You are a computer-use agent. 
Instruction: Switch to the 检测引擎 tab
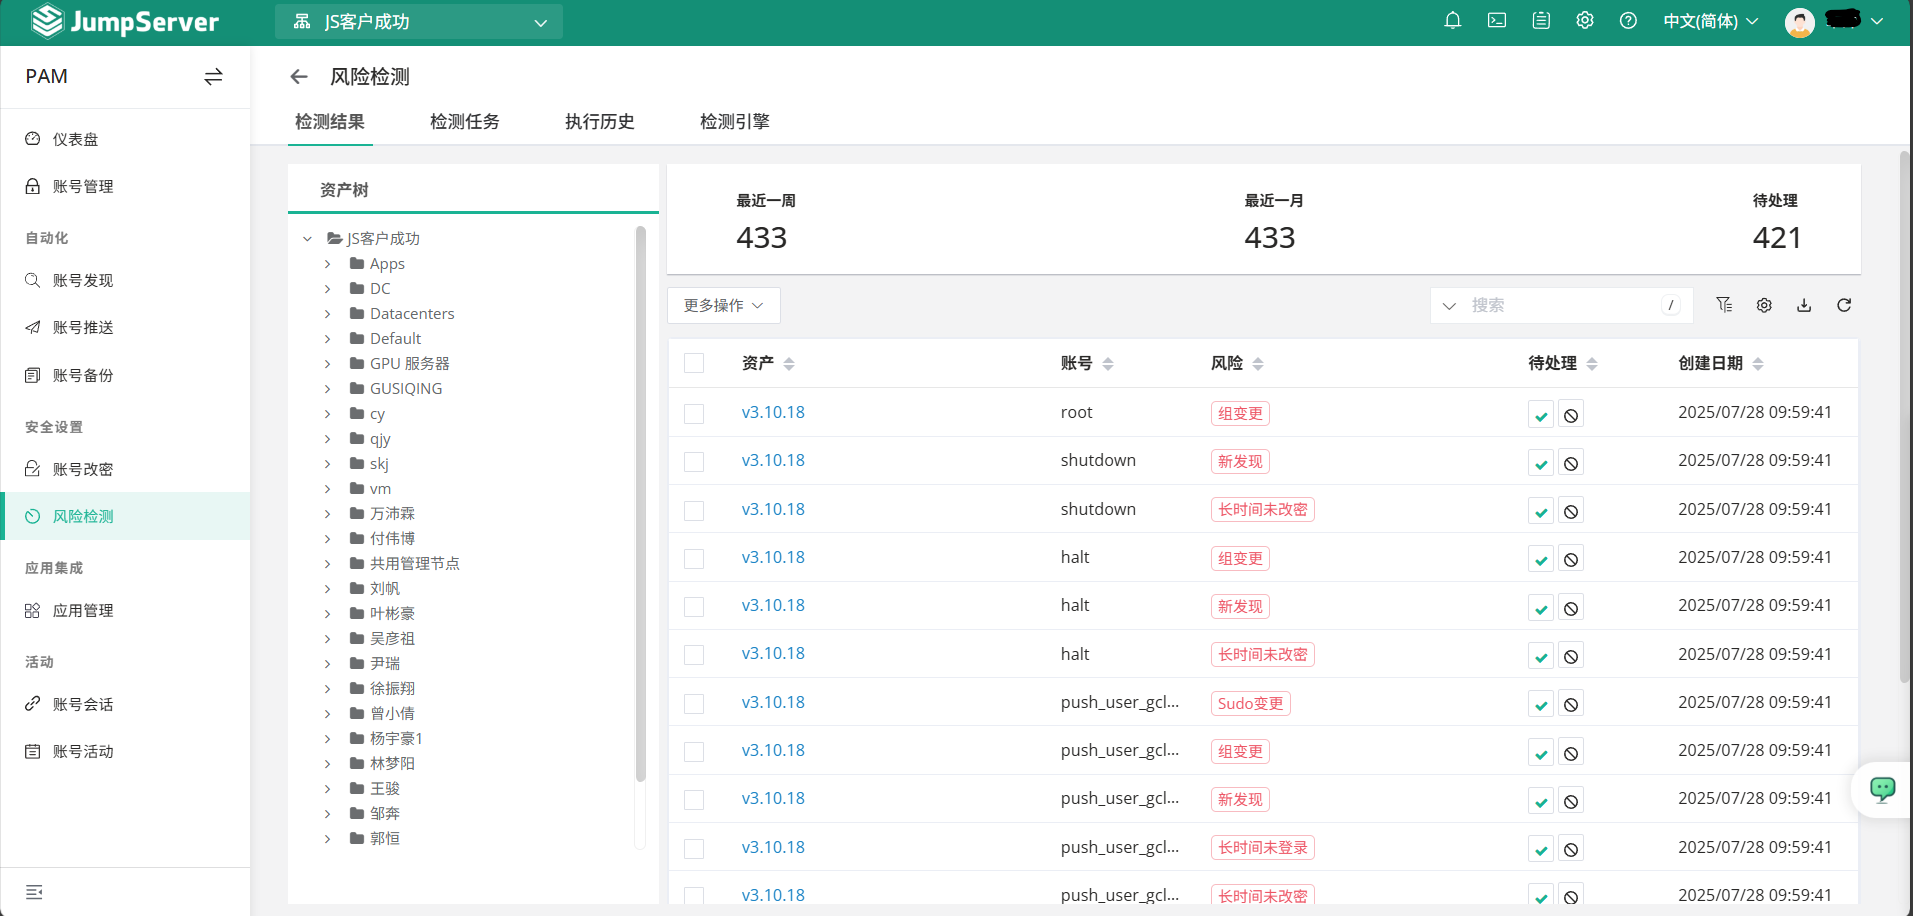(735, 121)
